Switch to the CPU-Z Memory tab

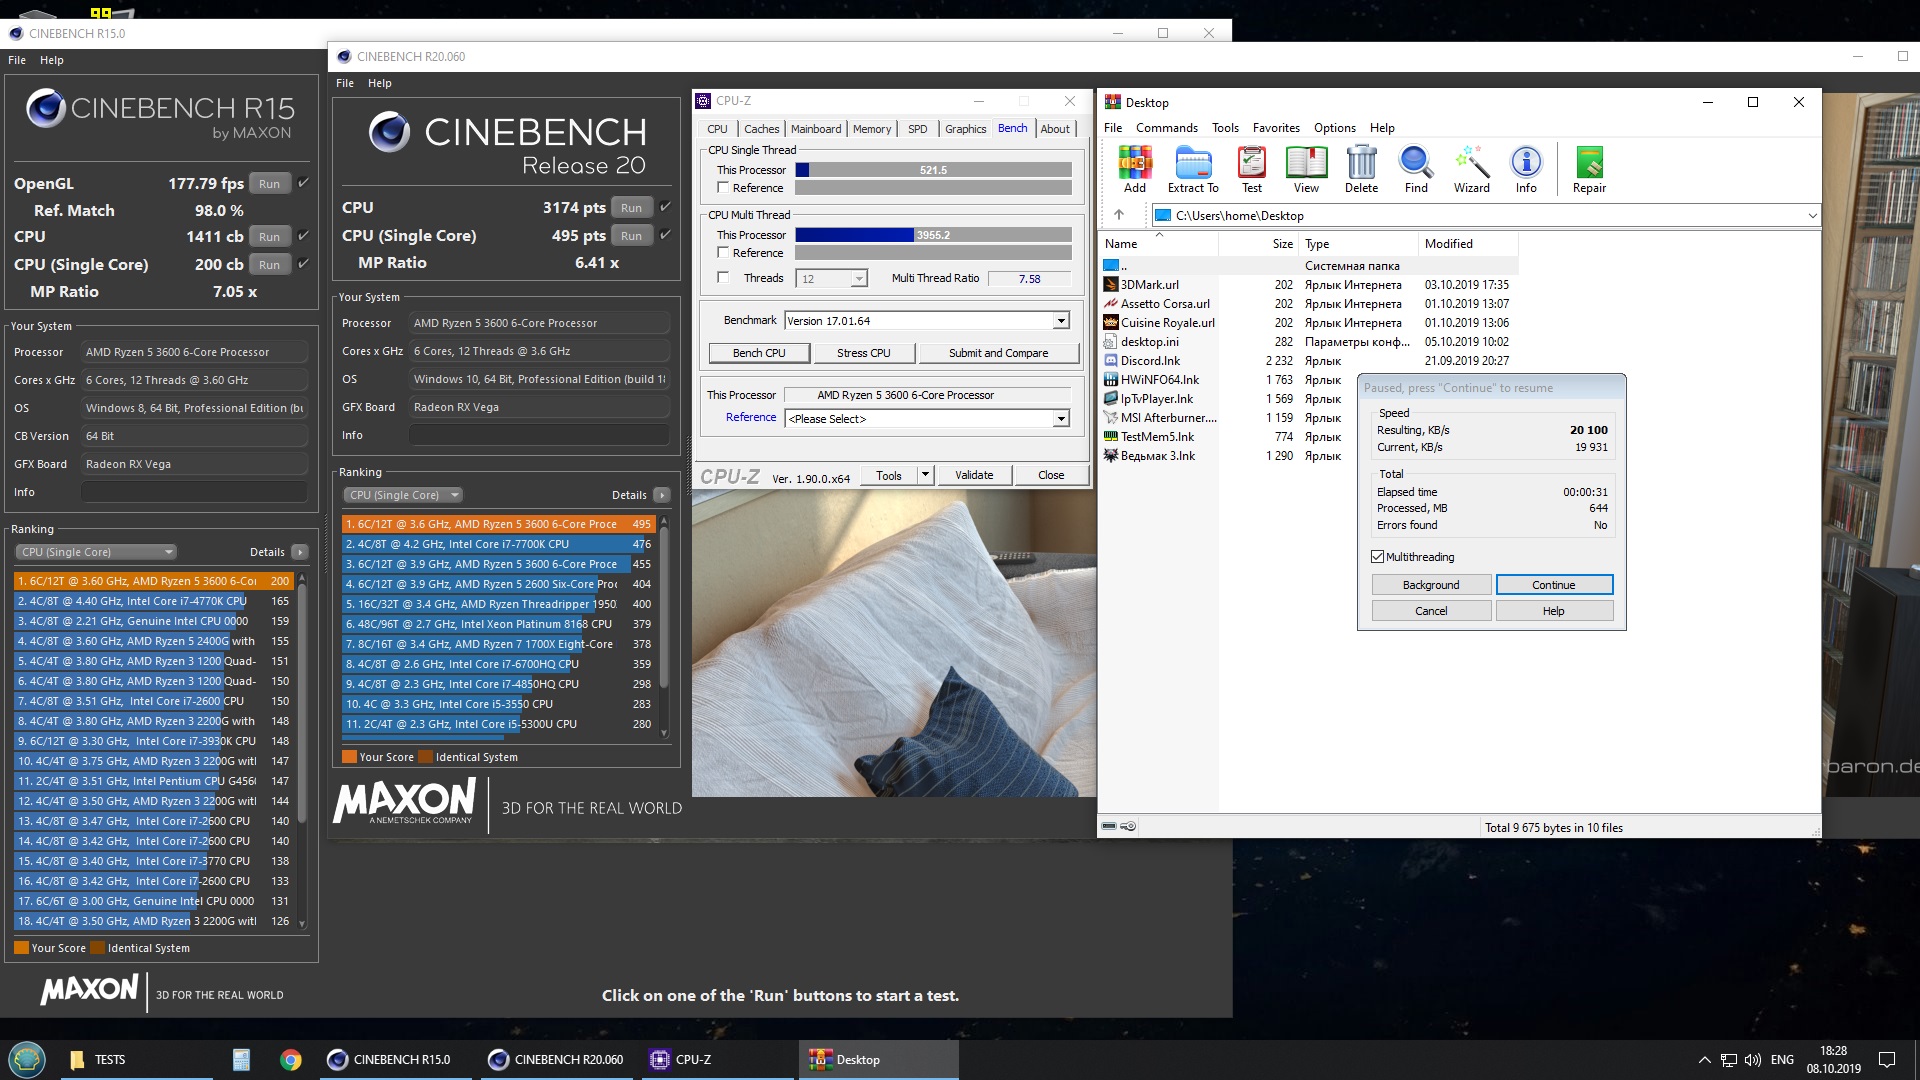coord(871,129)
